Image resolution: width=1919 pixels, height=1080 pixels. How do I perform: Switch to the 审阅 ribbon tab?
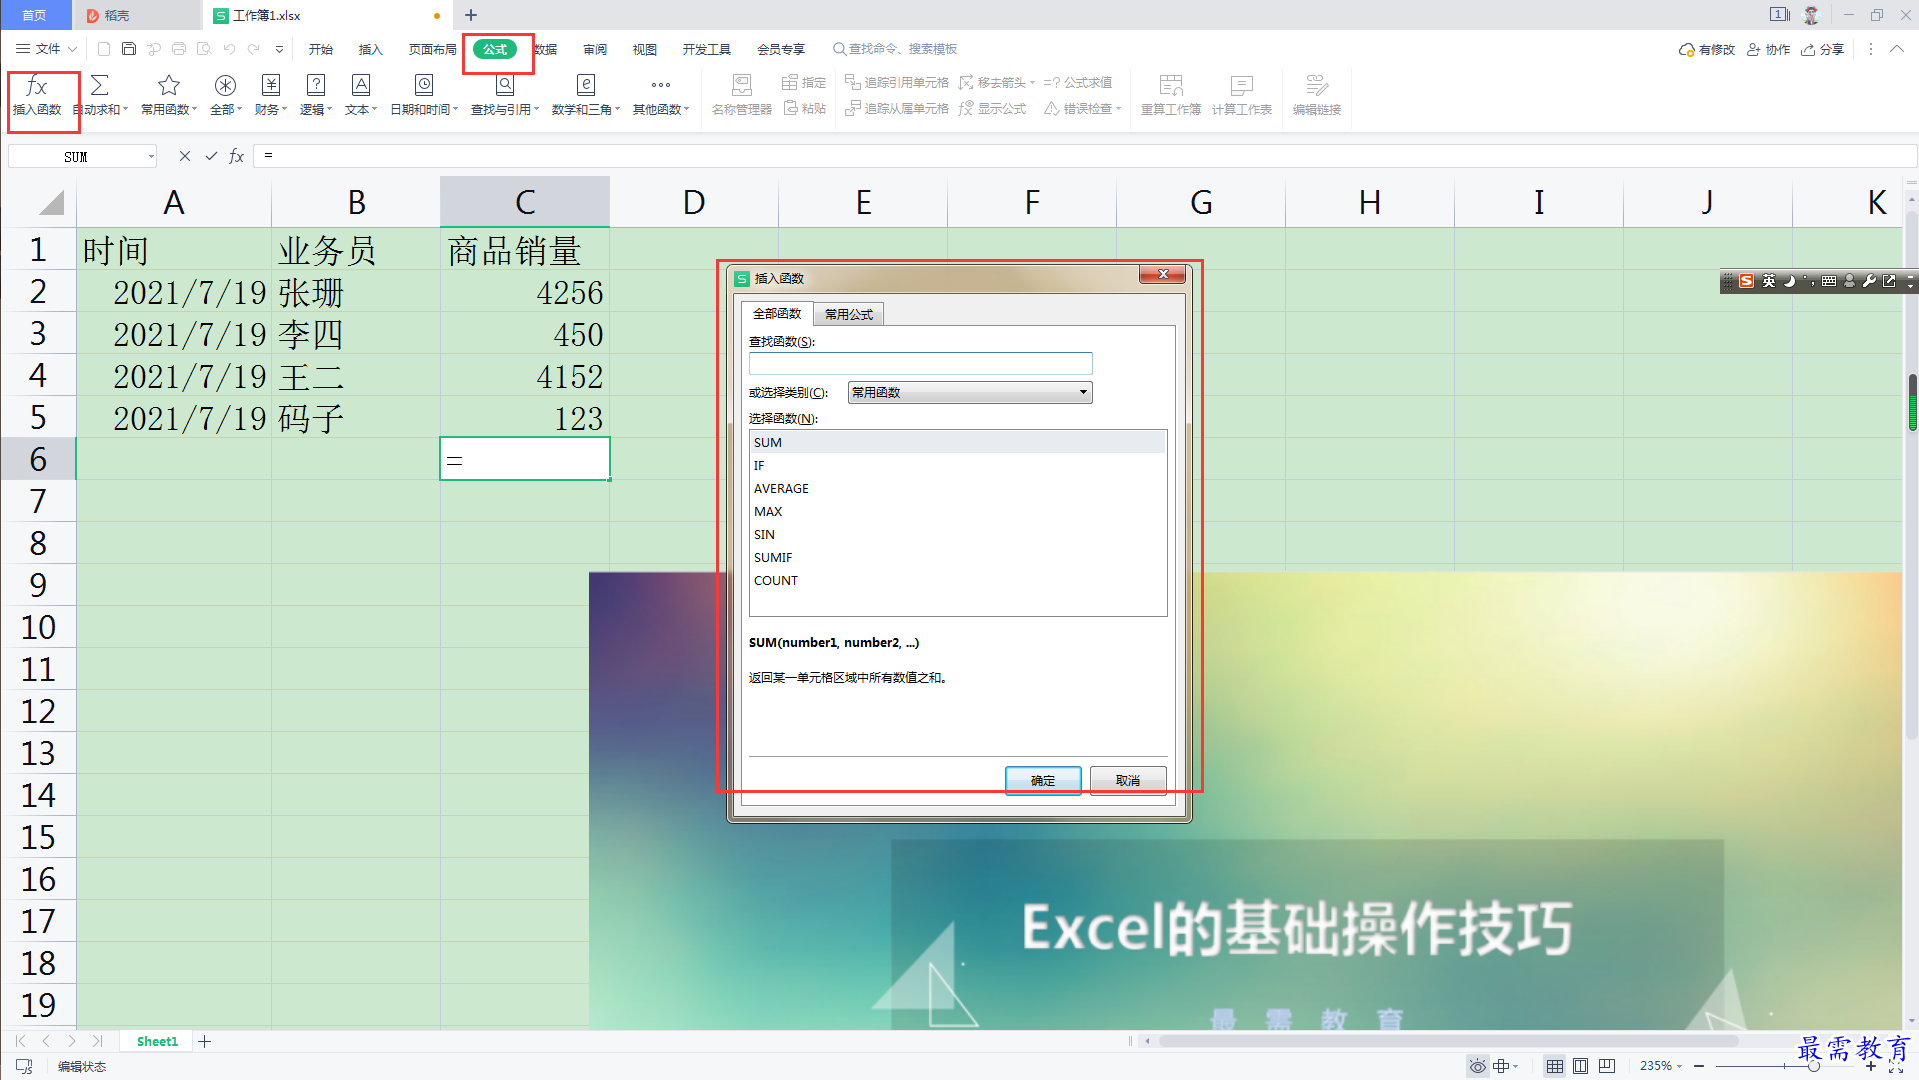tap(596, 49)
